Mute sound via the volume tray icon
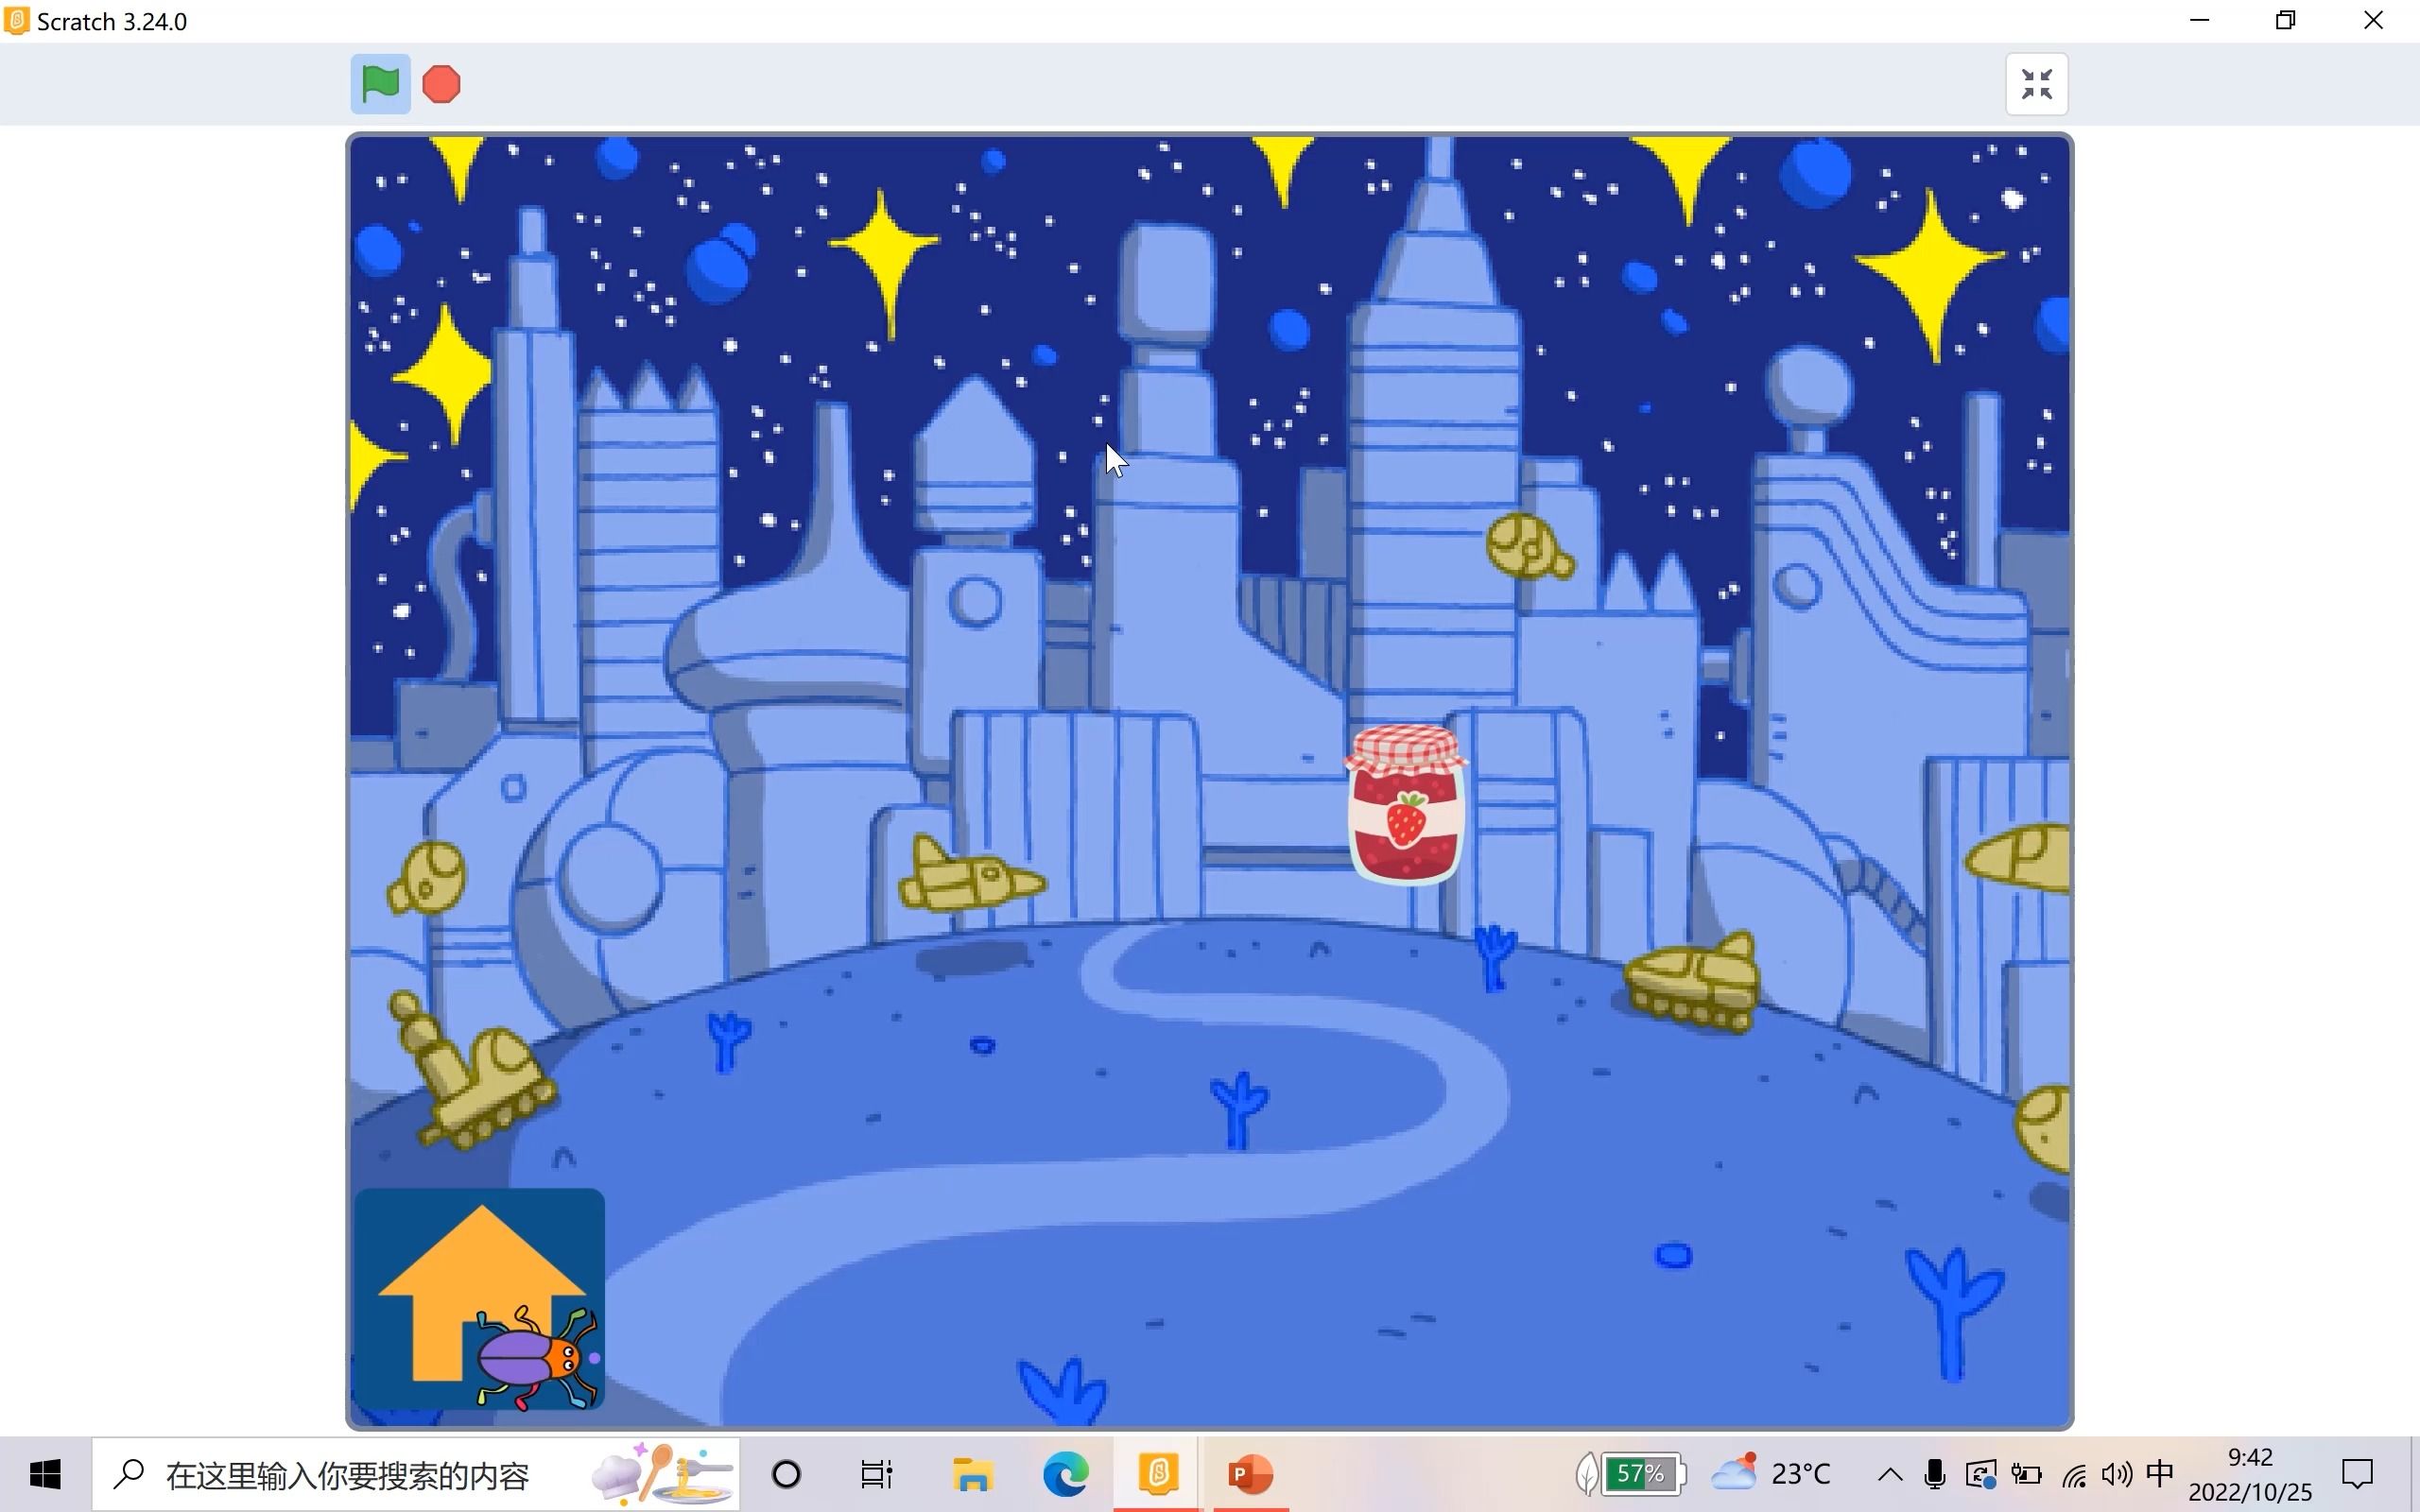Image resolution: width=2420 pixels, height=1512 pixels. coord(2116,1472)
